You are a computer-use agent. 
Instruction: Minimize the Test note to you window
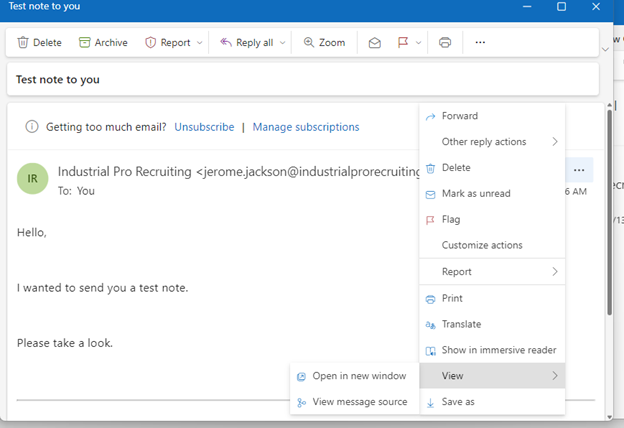coord(527,6)
